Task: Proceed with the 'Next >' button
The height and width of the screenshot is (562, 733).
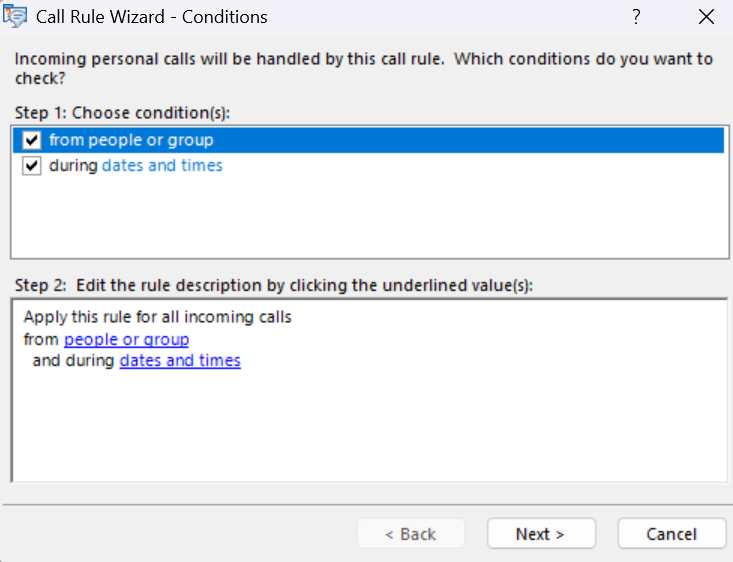Action: (541, 534)
